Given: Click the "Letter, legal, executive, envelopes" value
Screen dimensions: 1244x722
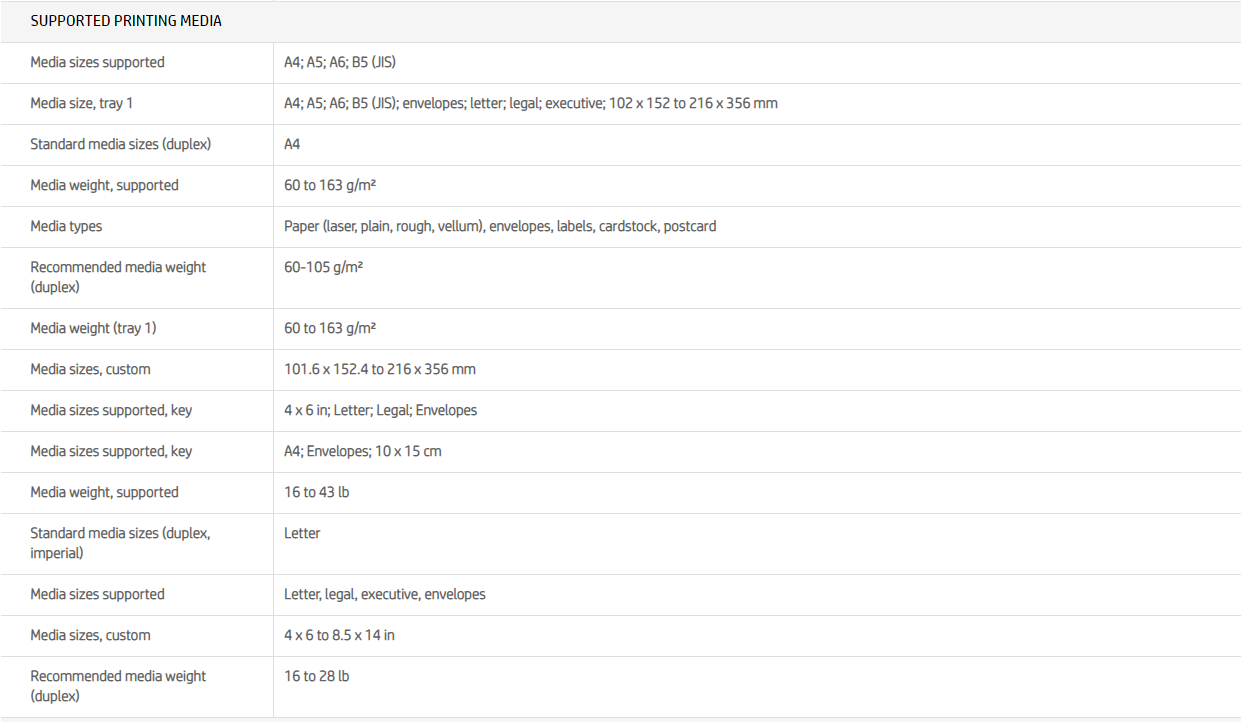Looking at the screenshot, I should click(x=384, y=594).
